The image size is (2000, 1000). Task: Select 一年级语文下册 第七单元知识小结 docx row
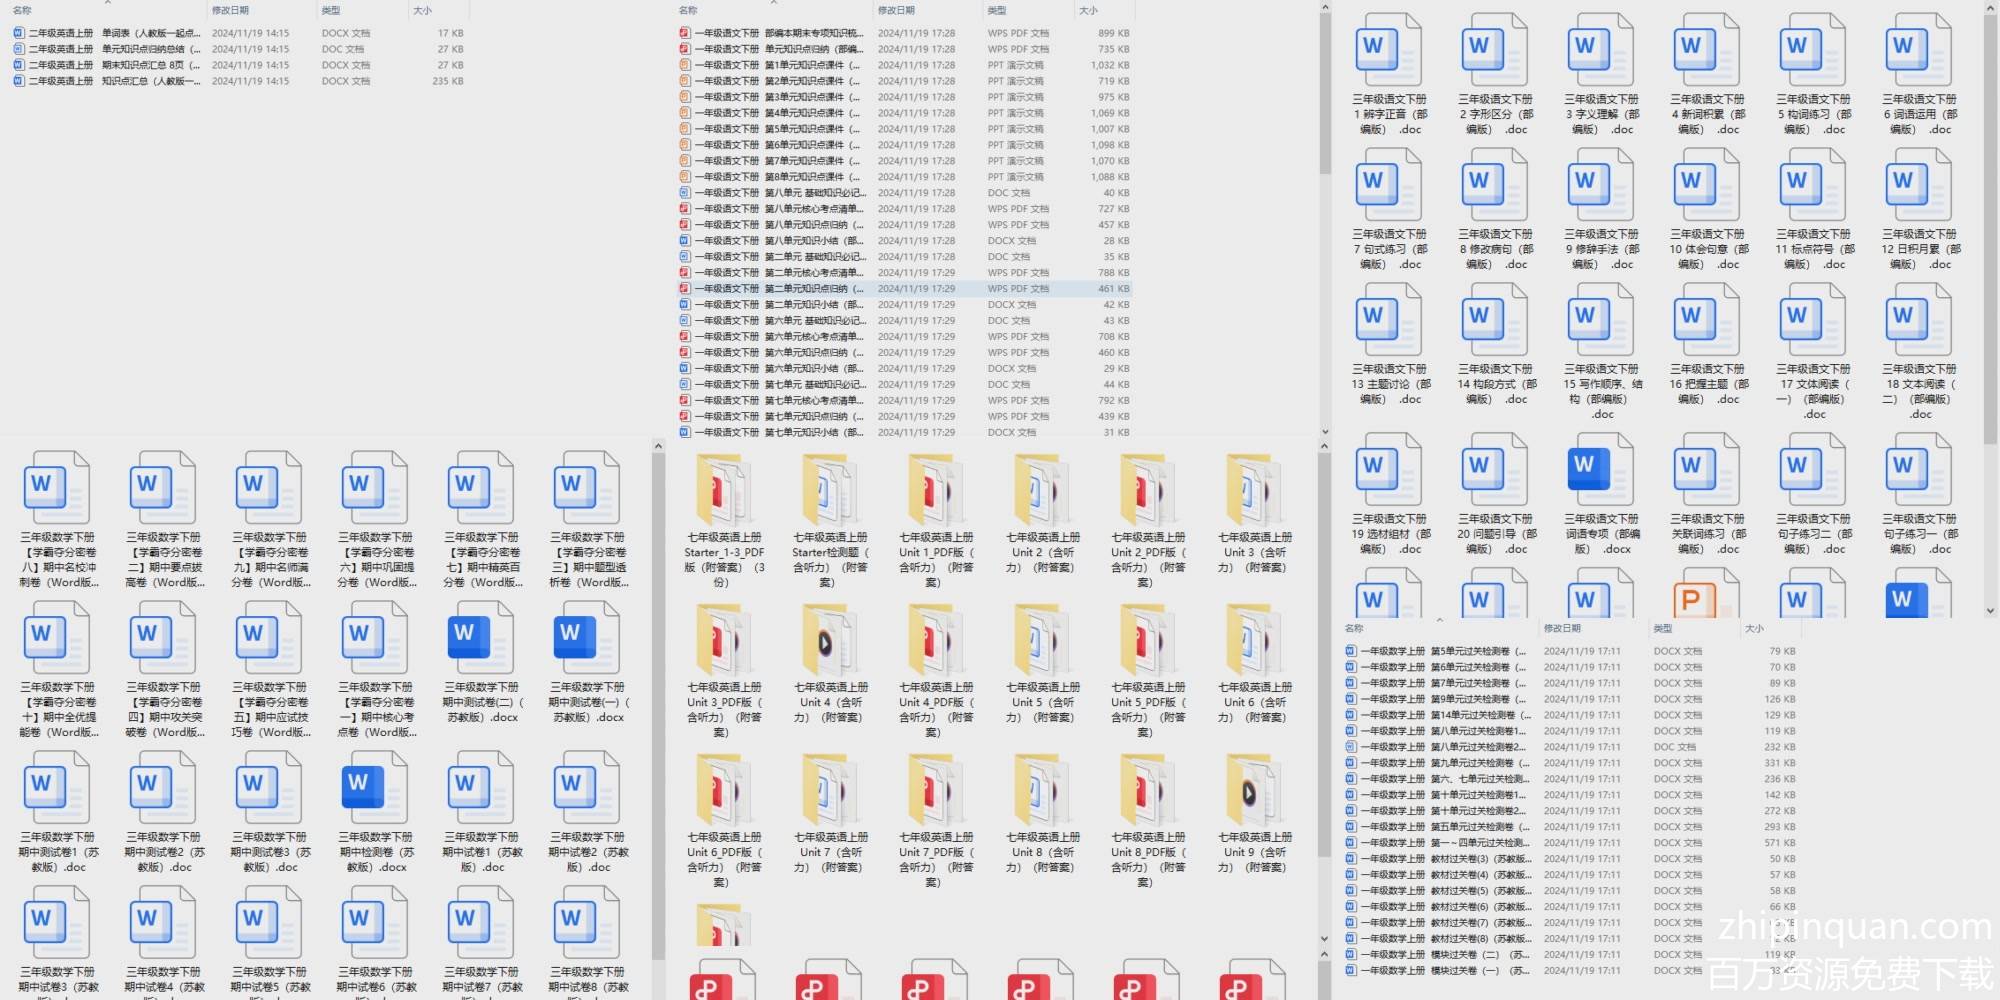coord(905,433)
